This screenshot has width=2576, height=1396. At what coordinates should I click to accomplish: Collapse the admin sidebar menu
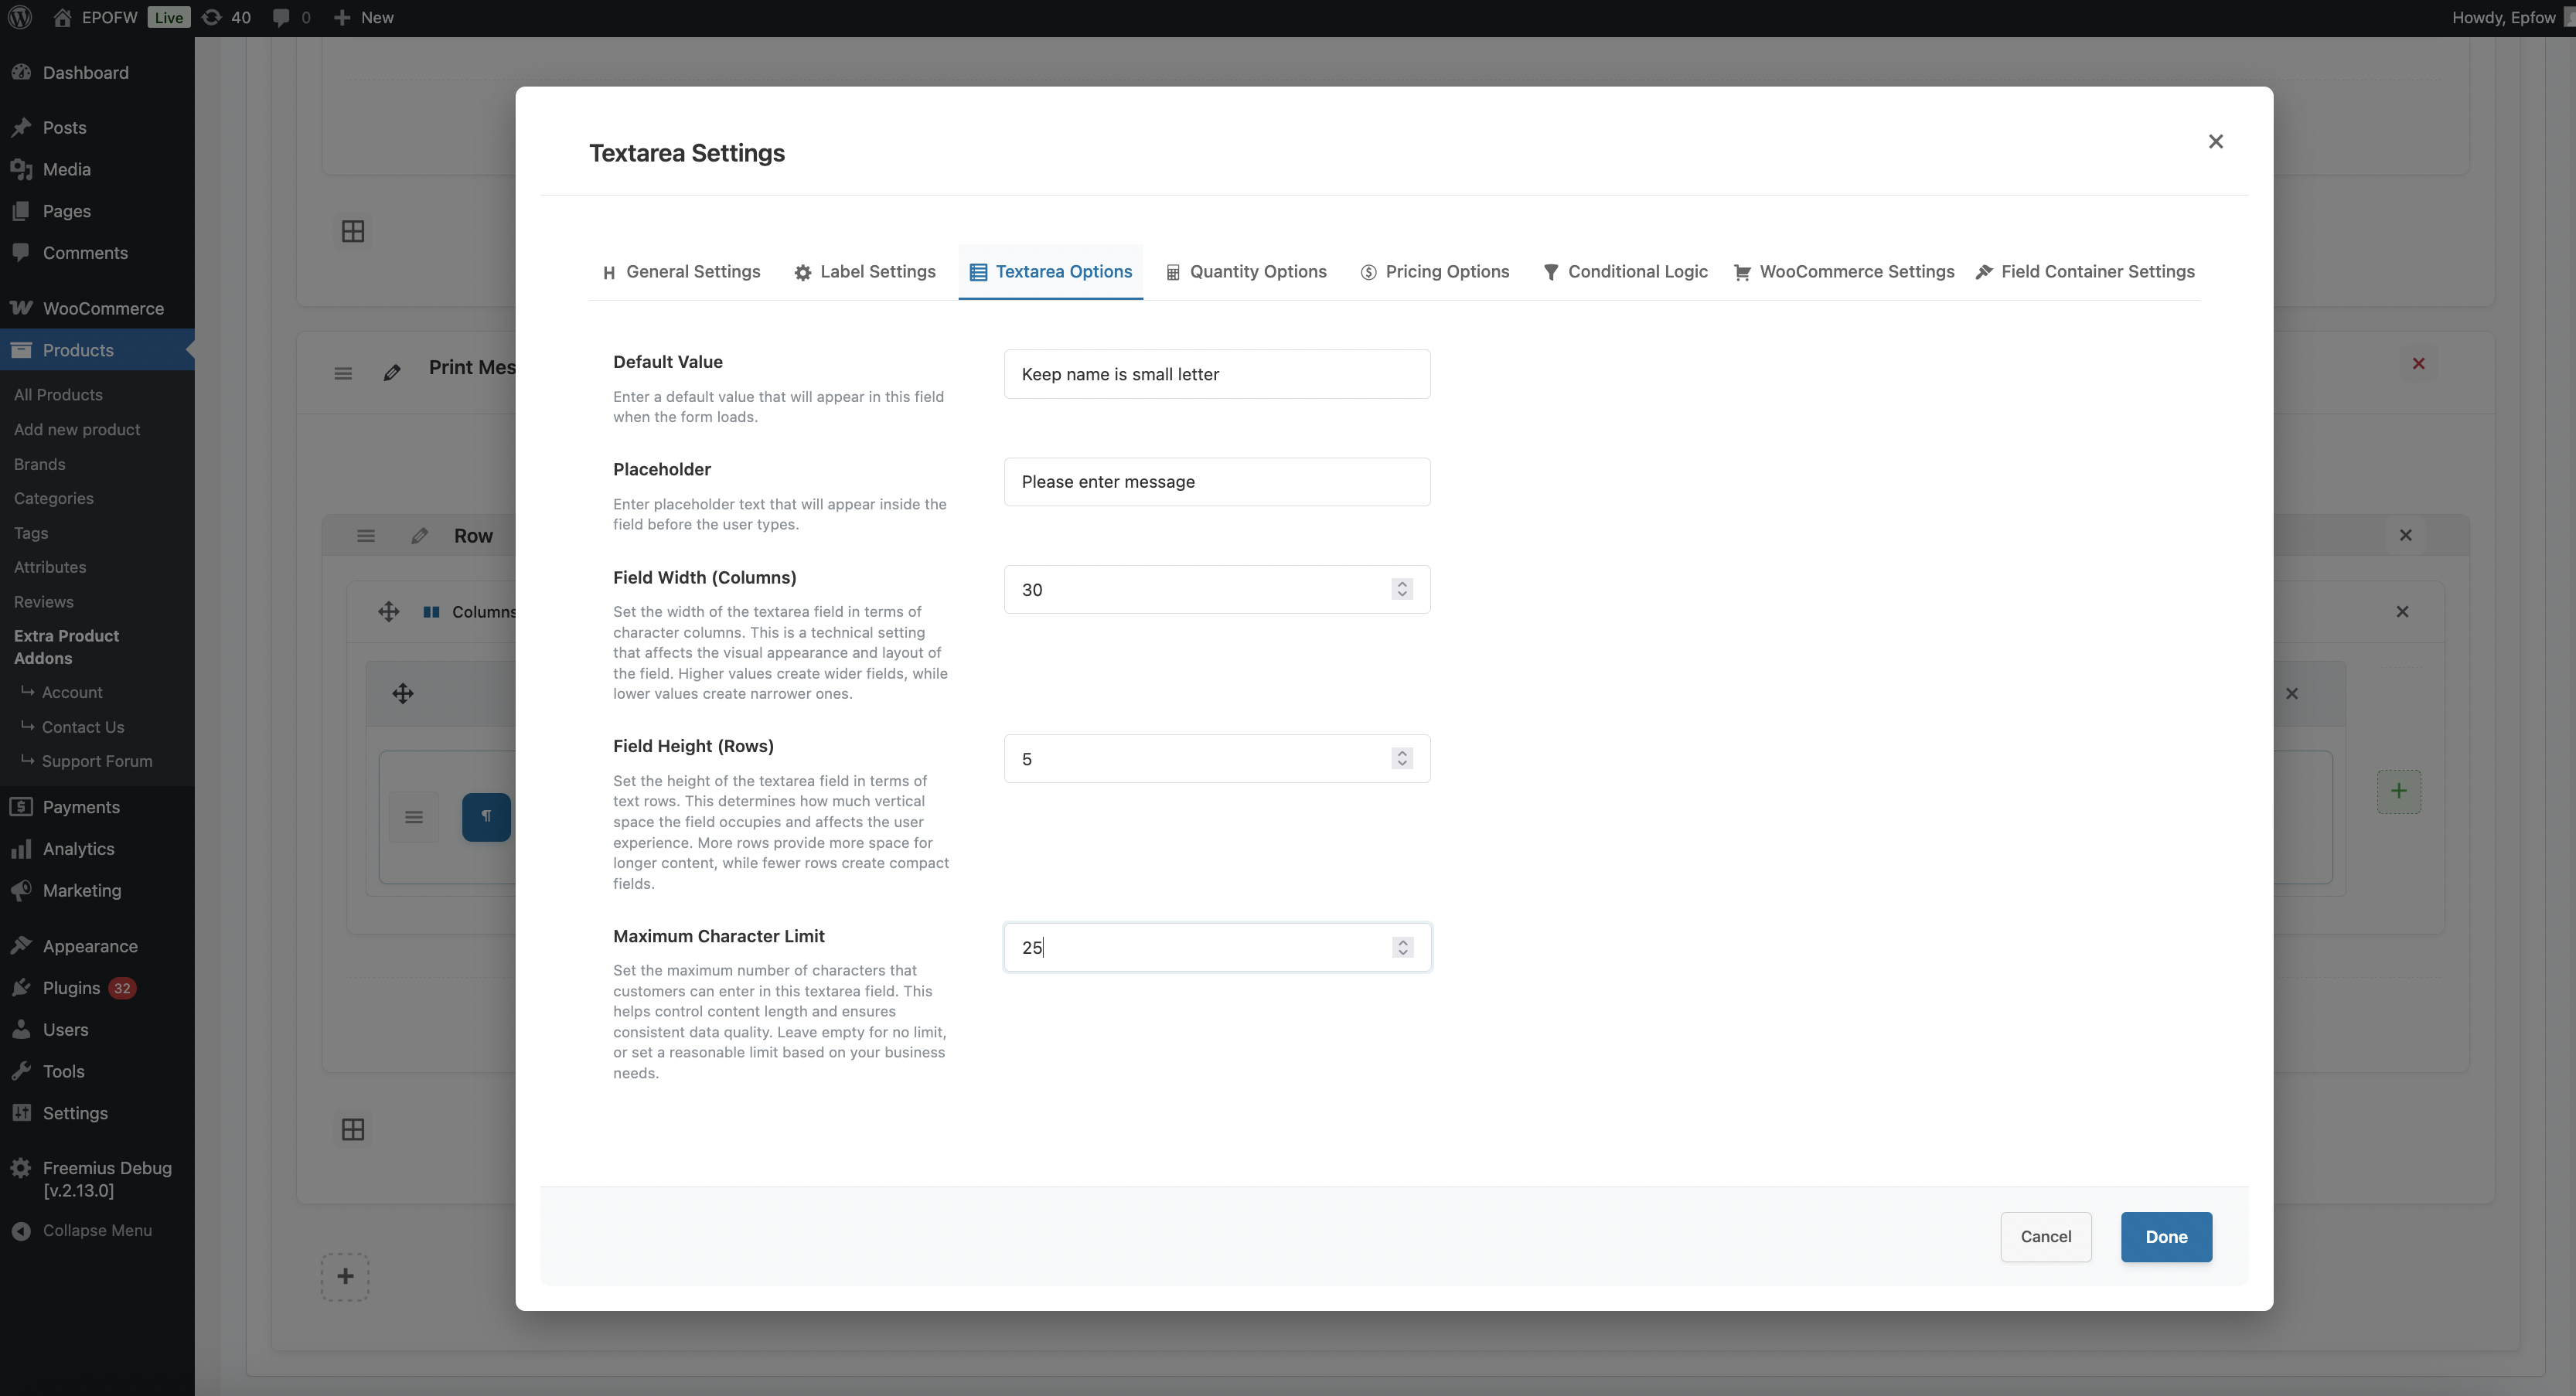pyautogui.click(x=96, y=1231)
